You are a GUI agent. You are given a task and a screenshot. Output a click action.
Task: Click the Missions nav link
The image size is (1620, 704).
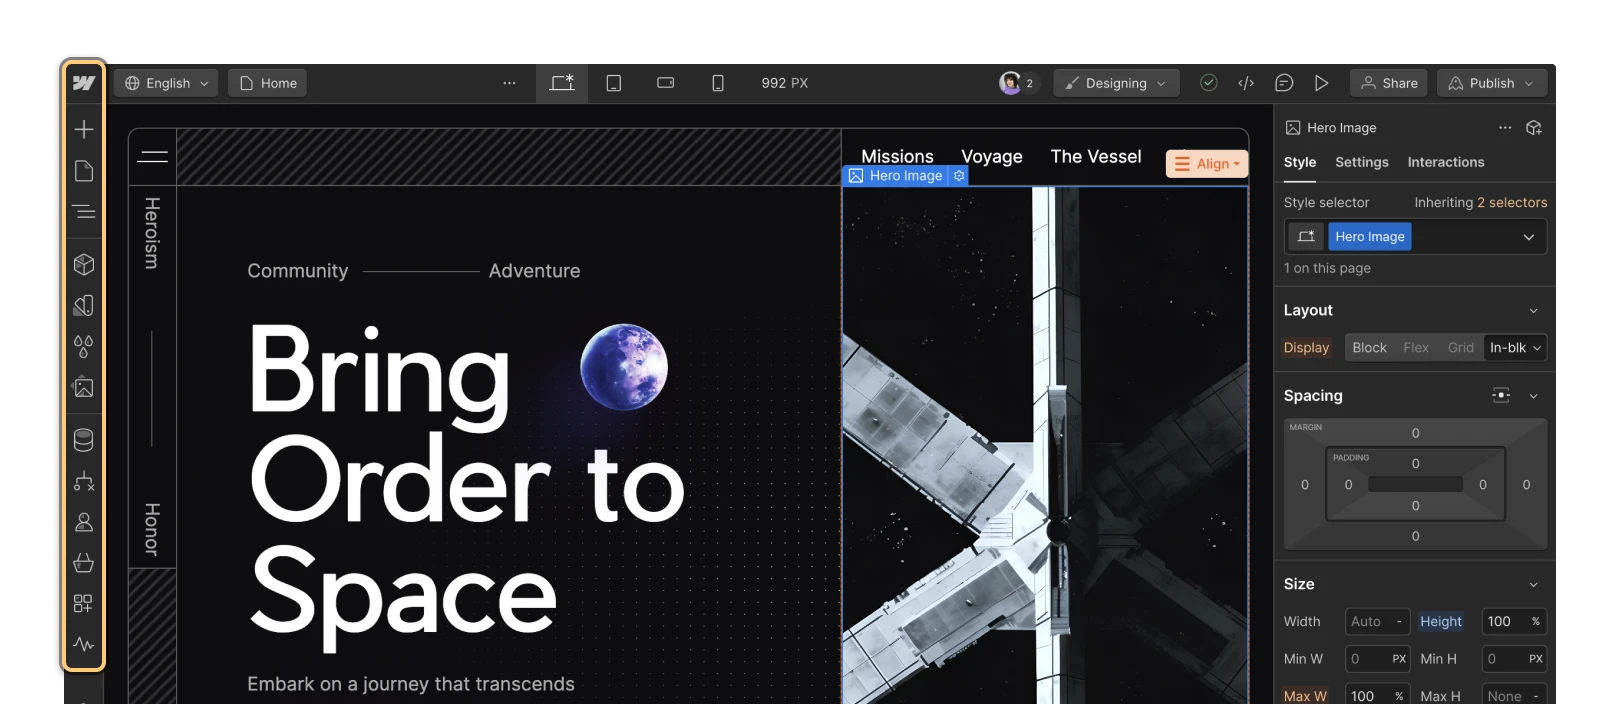897,156
